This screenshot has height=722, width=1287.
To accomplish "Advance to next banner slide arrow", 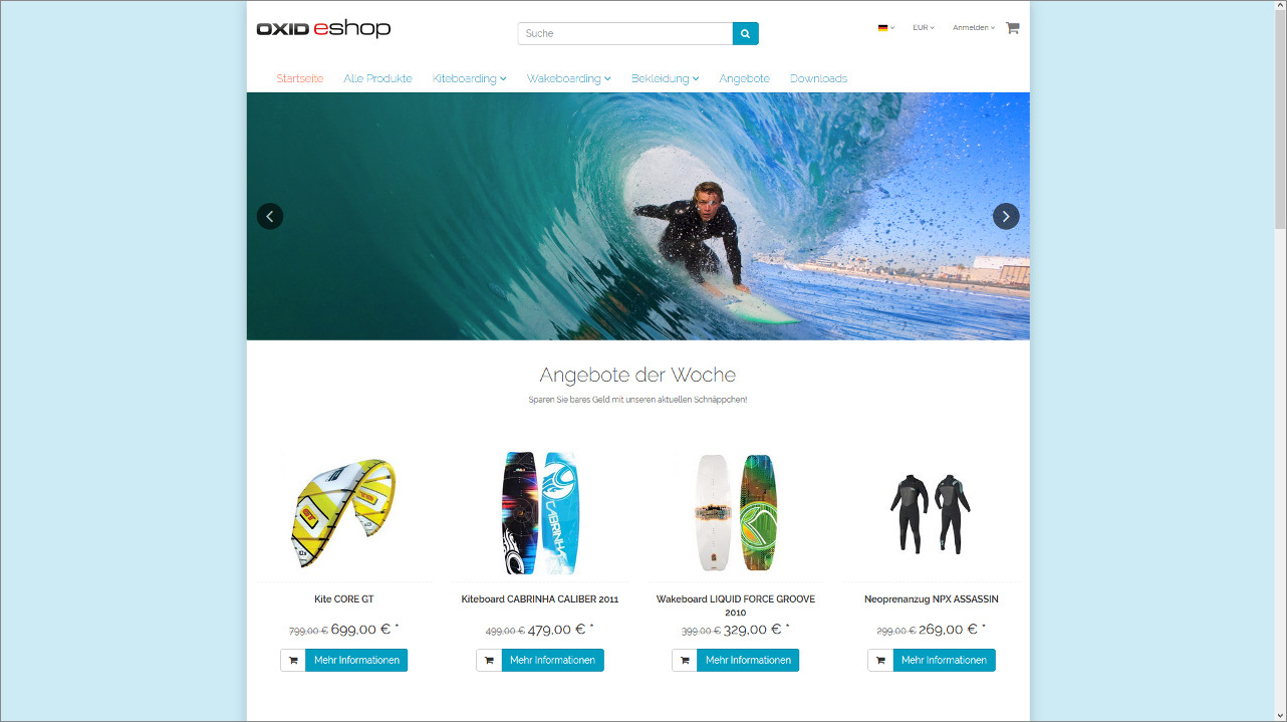I will pos(1006,216).
